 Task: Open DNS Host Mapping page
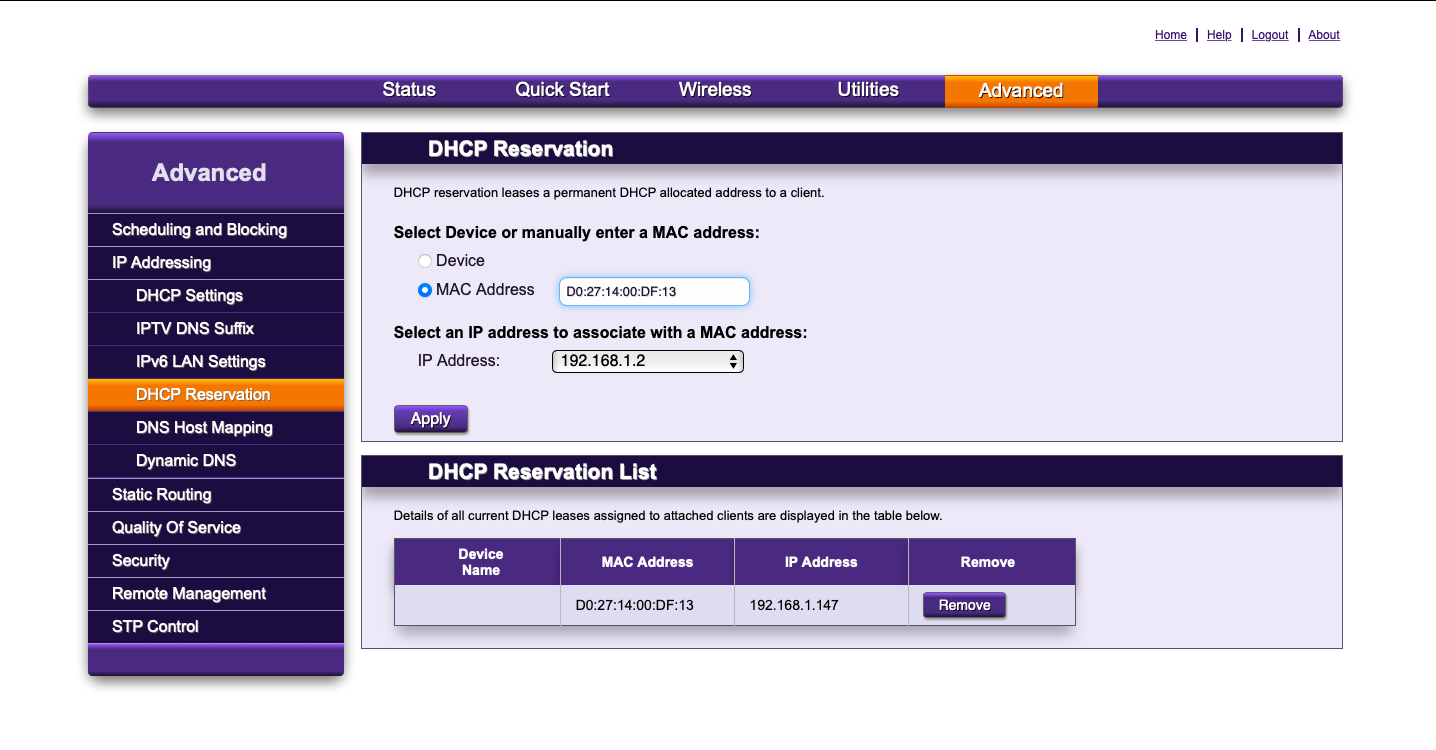pyautogui.click(x=204, y=428)
